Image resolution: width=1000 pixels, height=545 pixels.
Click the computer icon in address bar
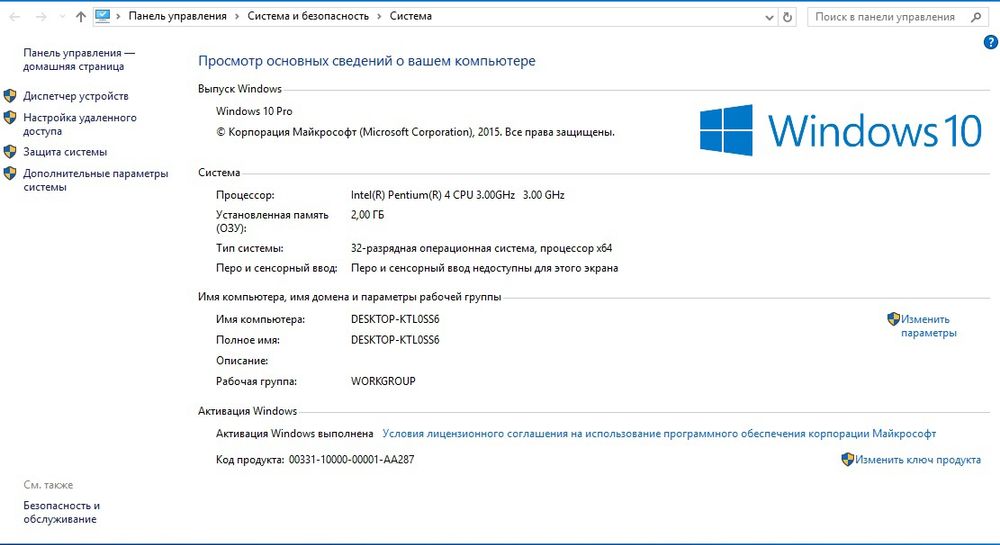click(x=102, y=17)
